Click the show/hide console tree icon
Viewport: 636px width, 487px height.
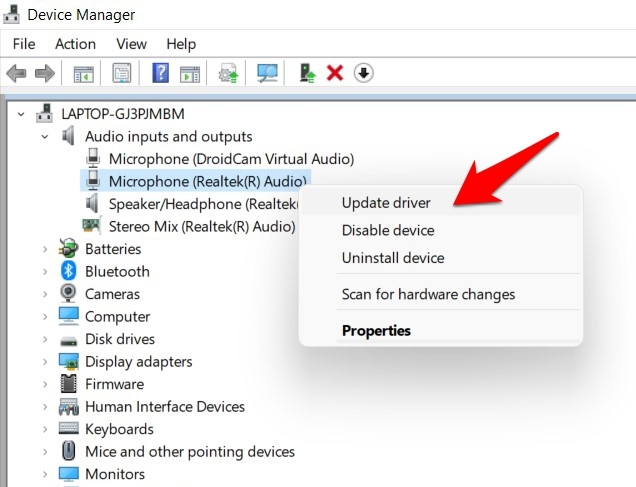(x=83, y=73)
